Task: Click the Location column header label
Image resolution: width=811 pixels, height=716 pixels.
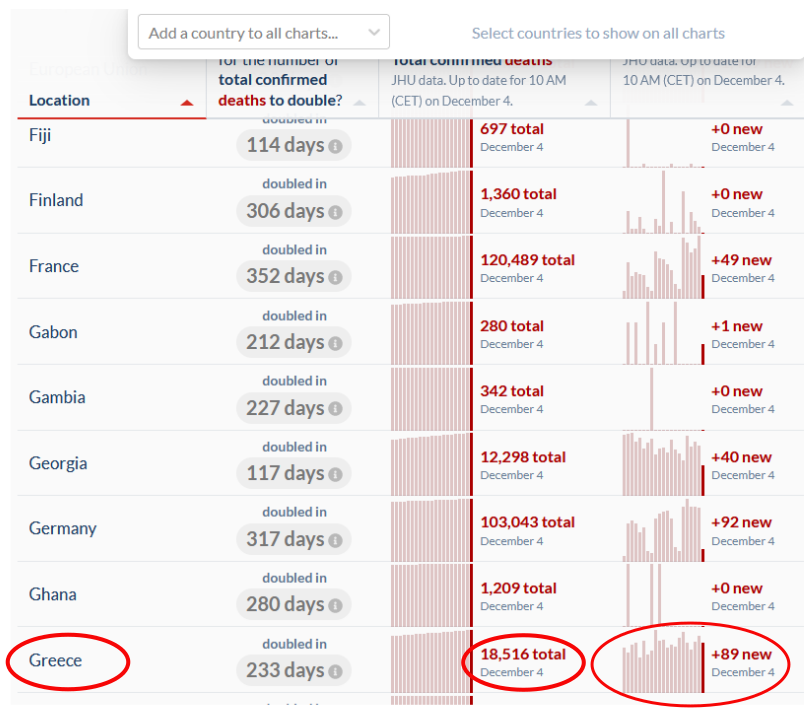Action: tap(59, 100)
